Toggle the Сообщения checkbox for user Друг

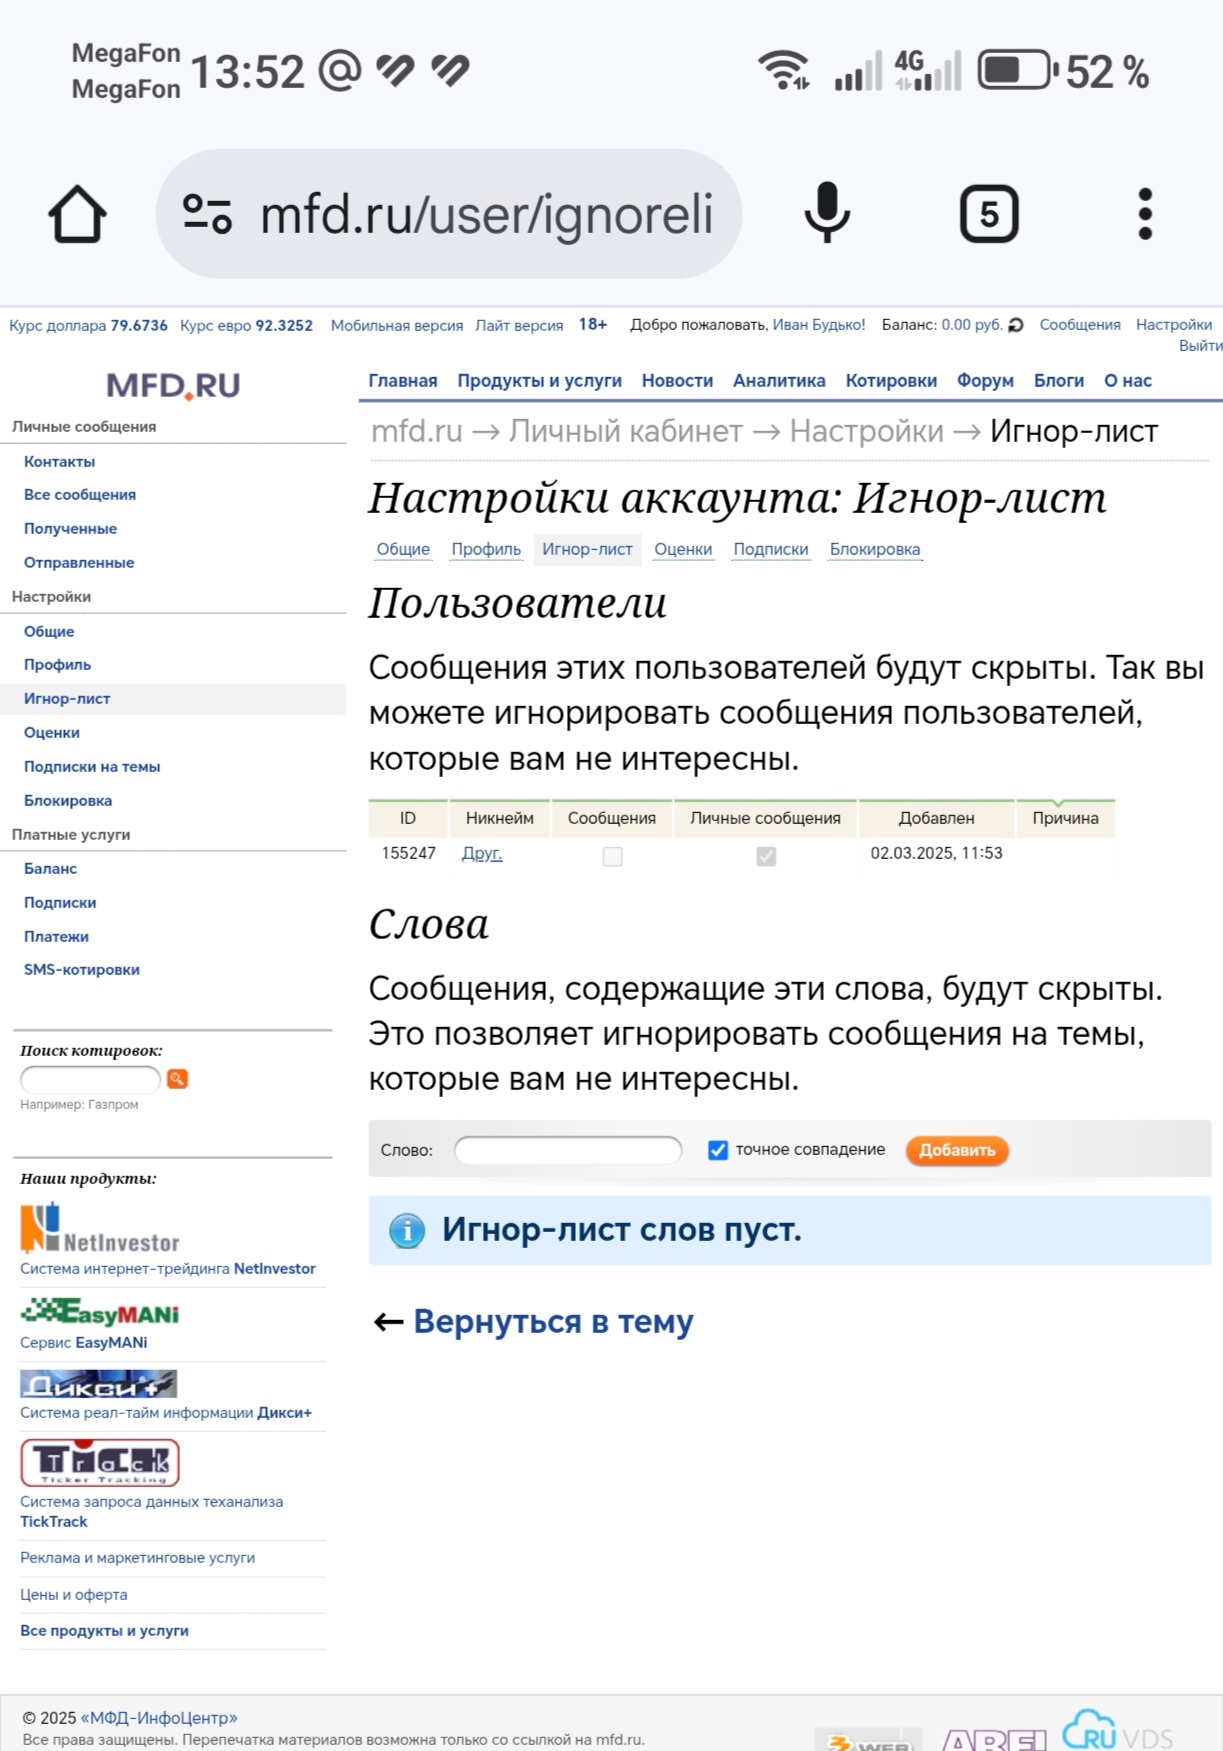613,856
